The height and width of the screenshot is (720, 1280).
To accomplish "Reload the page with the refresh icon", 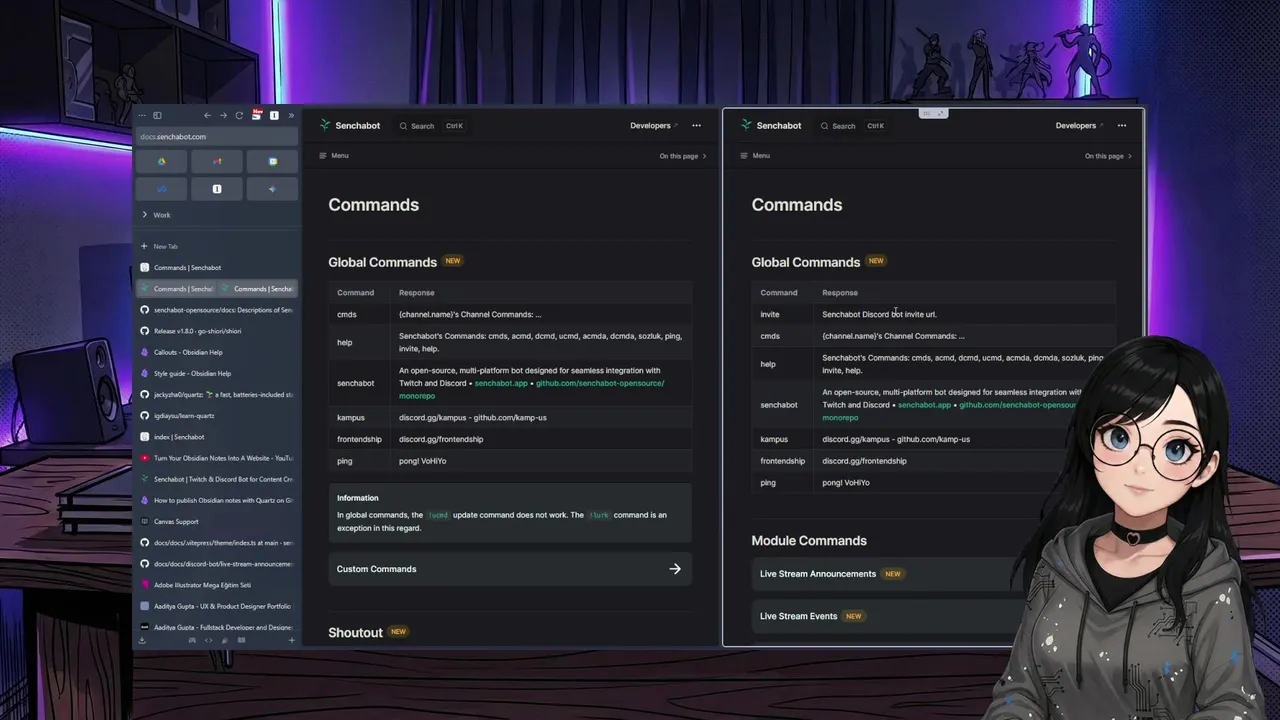I will [x=239, y=115].
